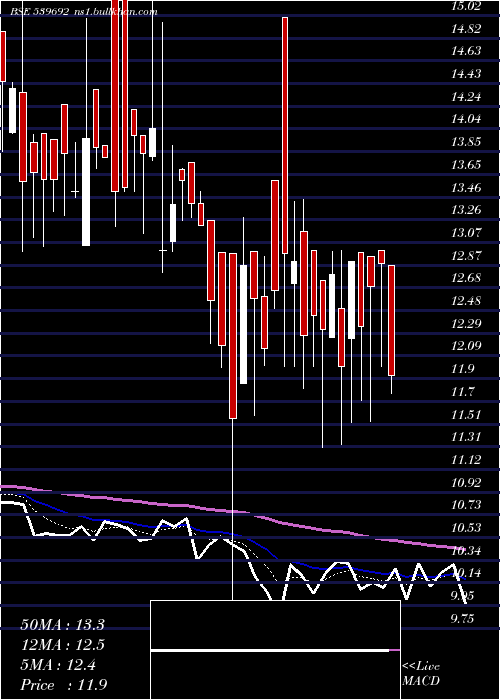Click the 10.53 price axis label
This screenshot has height=700, width=500.
pyautogui.click(x=466, y=528)
